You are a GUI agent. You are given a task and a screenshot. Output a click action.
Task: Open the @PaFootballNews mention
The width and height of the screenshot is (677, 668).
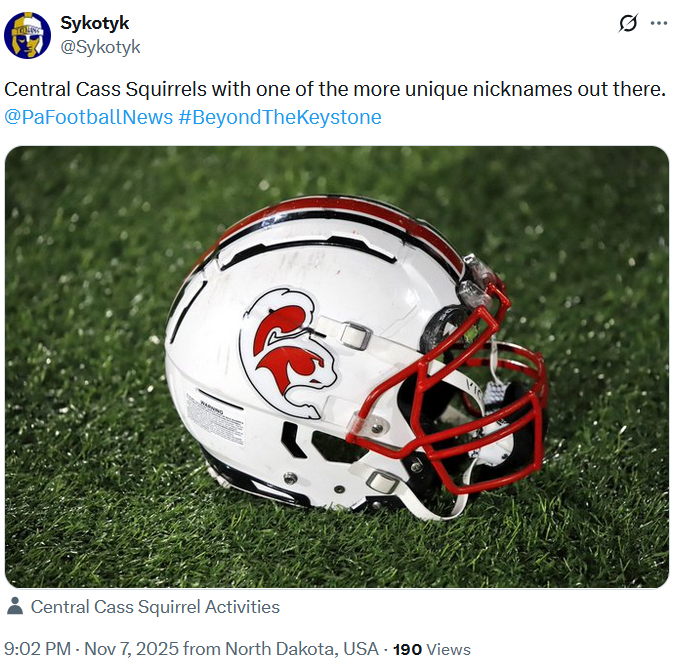(x=88, y=117)
